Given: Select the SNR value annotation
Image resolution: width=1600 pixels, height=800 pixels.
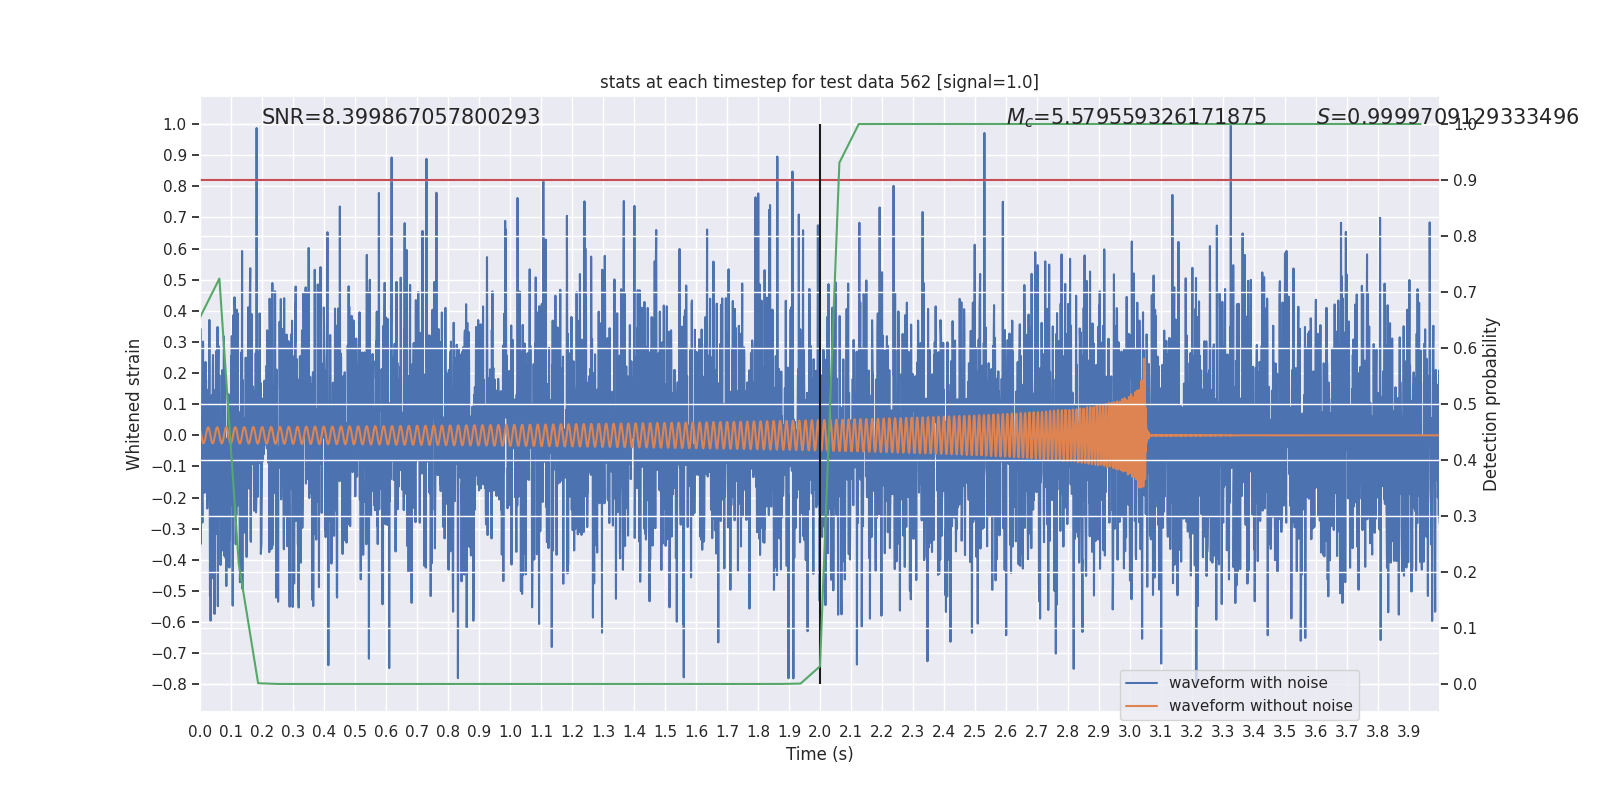Looking at the screenshot, I should [x=401, y=117].
